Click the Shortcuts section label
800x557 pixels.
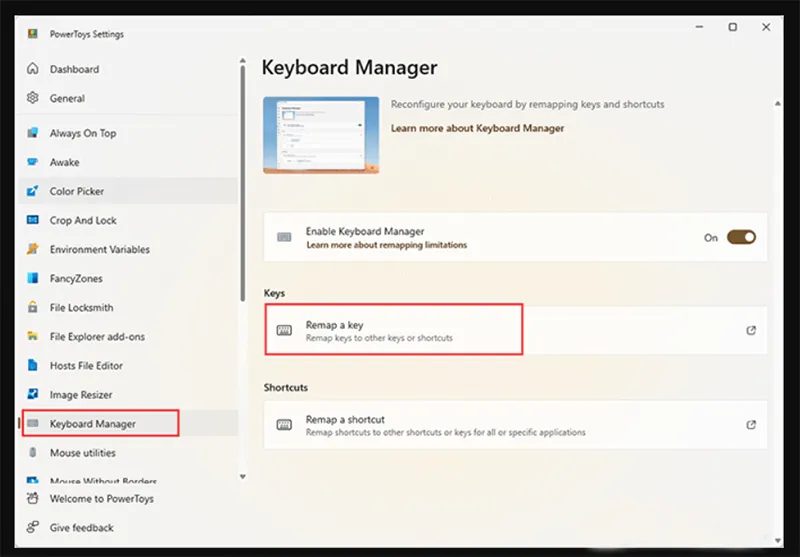click(286, 388)
